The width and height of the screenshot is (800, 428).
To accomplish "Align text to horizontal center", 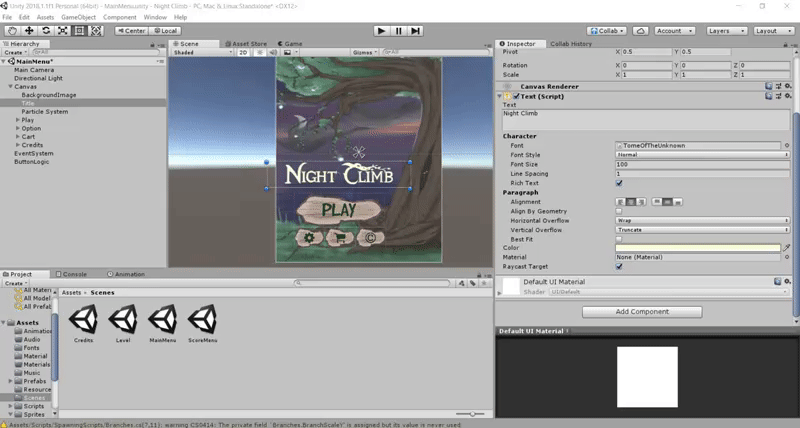I will pyautogui.click(x=631, y=202).
